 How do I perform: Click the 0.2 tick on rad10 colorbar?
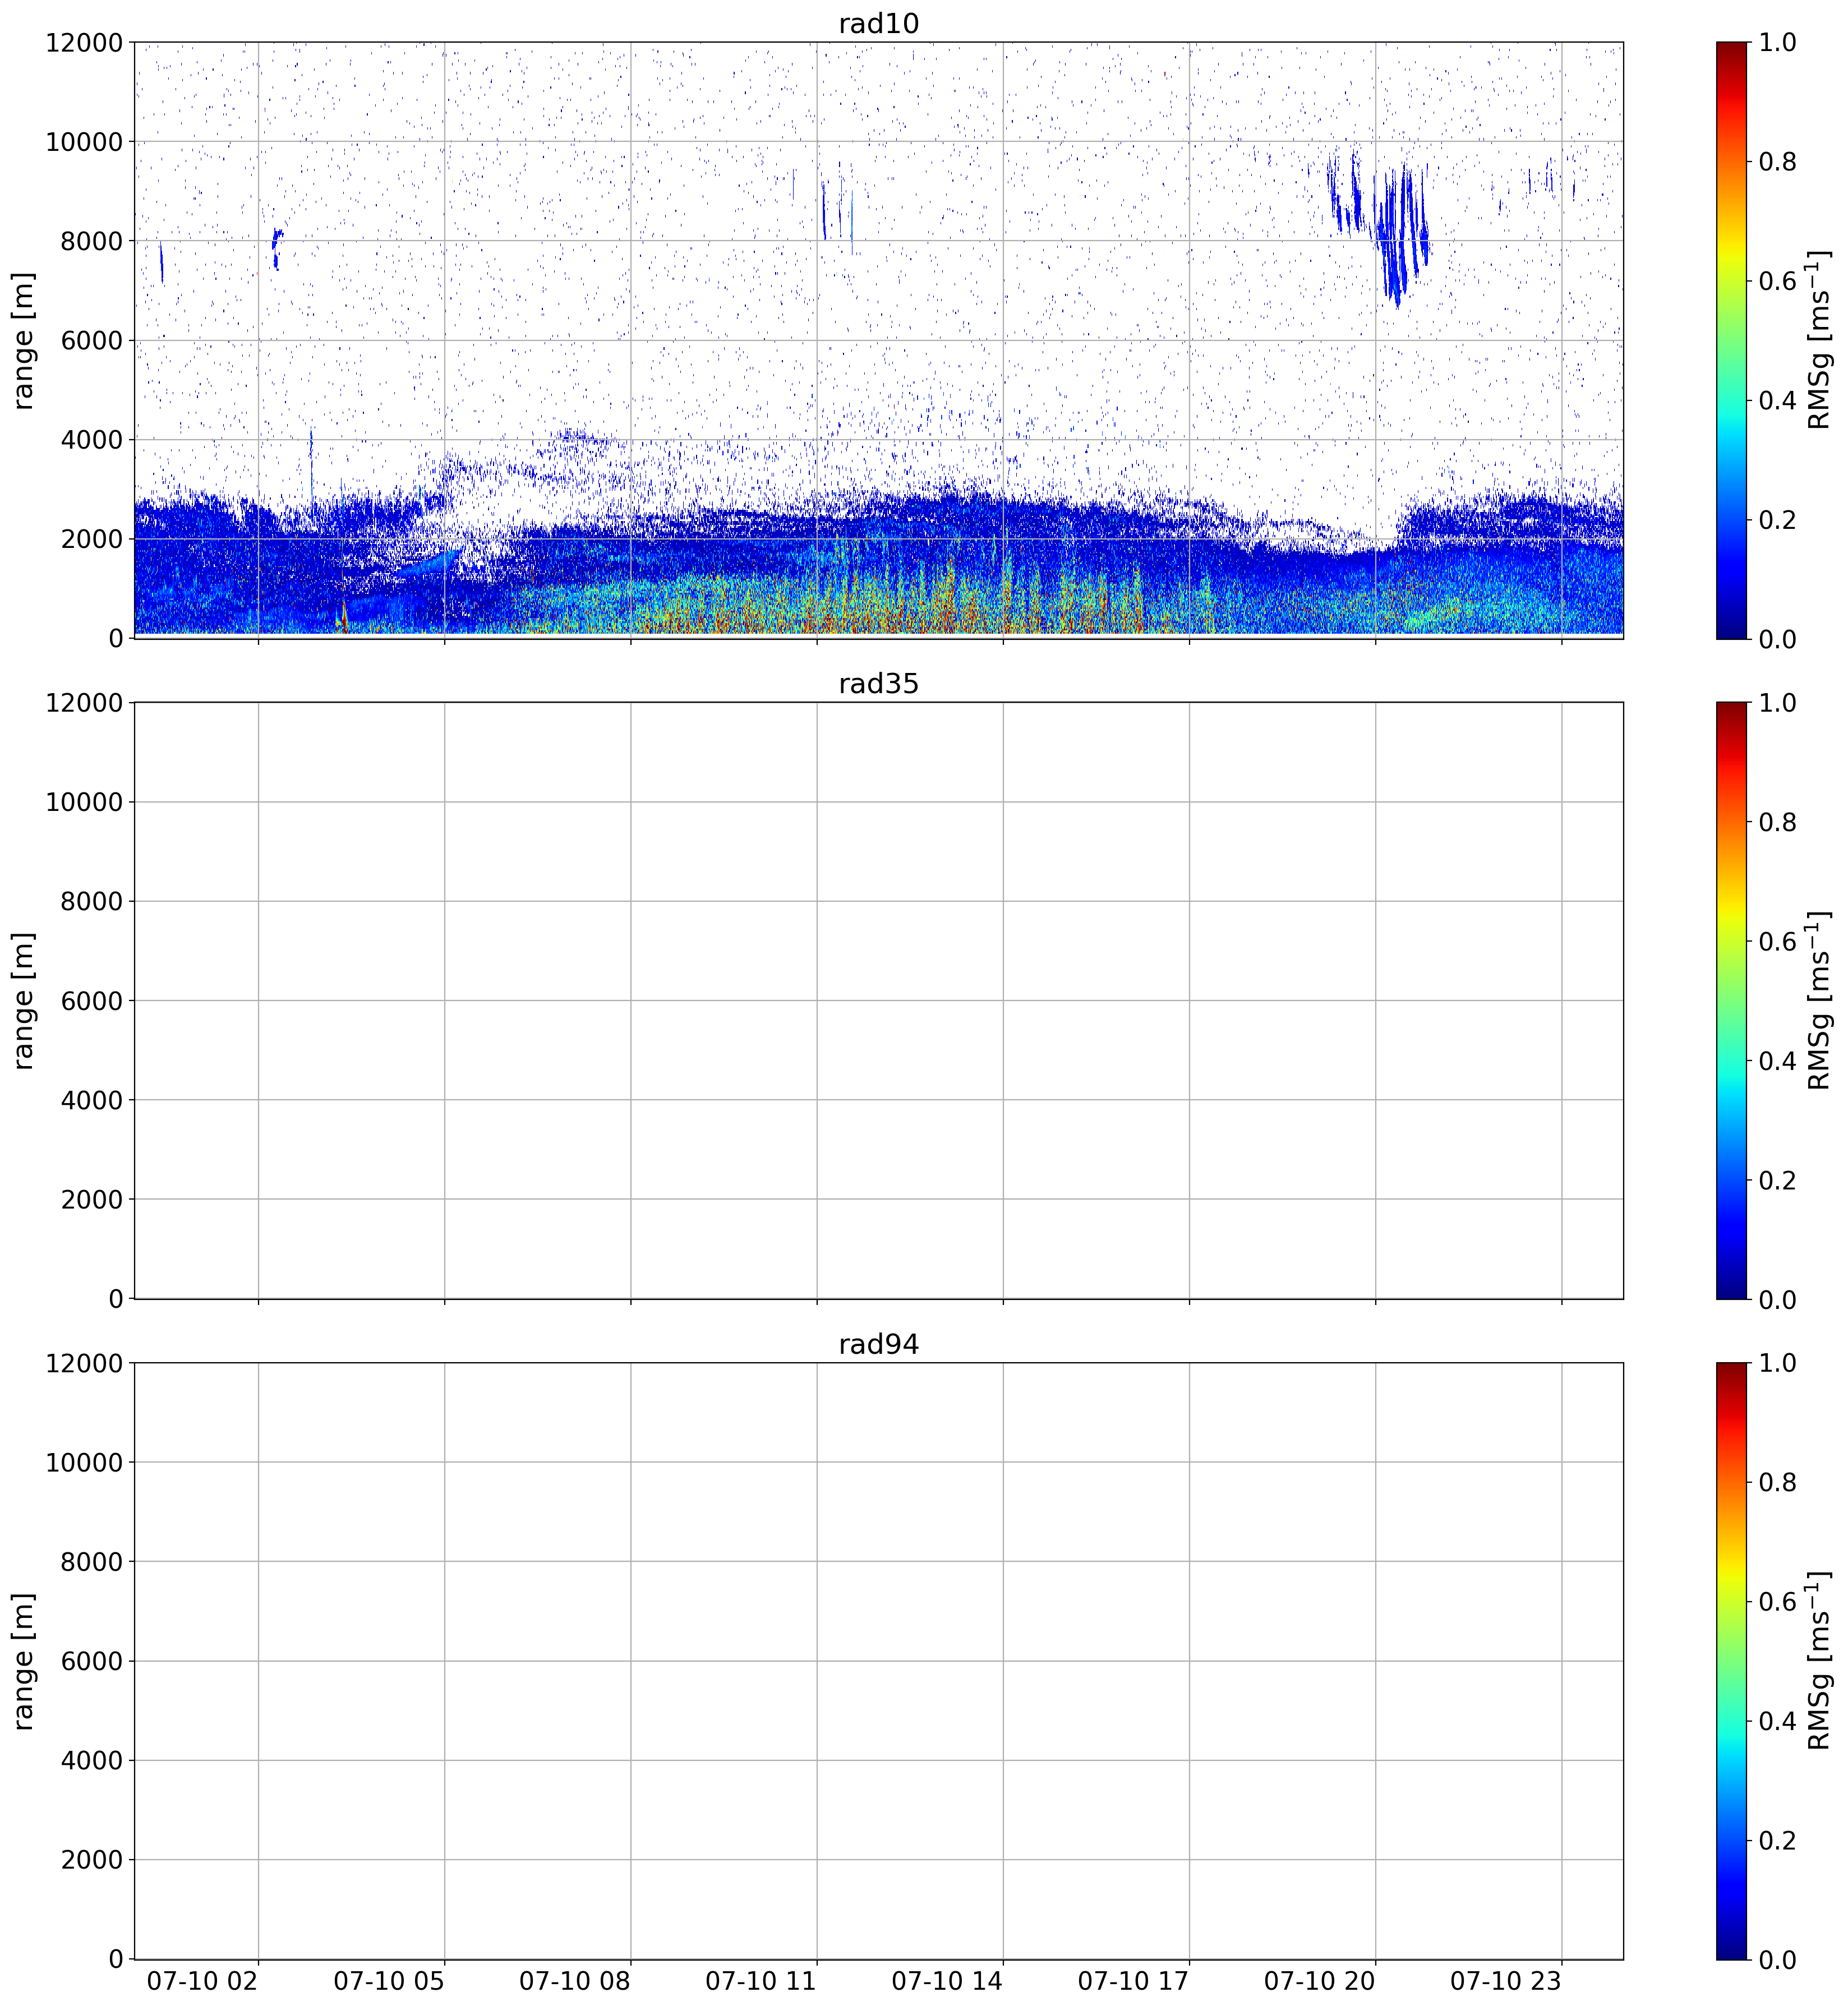coord(1777,520)
